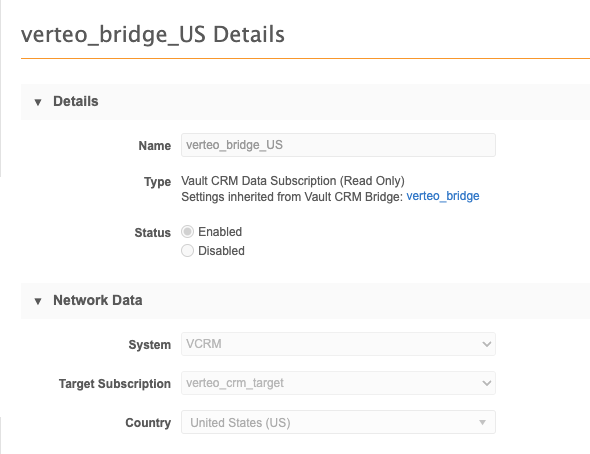Open the Target Subscription dropdown
Viewport: 590px width, 454px height.
pyautogui.click(x=338, y=383)
